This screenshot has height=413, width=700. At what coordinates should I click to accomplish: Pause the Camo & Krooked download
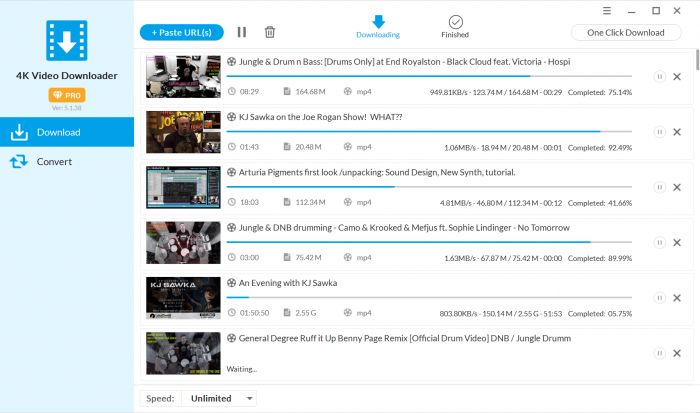[659, 242]
